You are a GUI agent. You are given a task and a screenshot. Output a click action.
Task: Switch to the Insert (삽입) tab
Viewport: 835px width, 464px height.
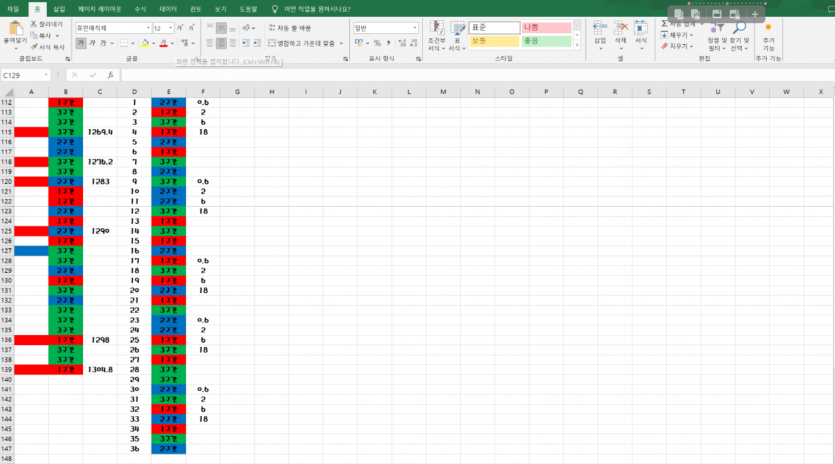(59, 9)
